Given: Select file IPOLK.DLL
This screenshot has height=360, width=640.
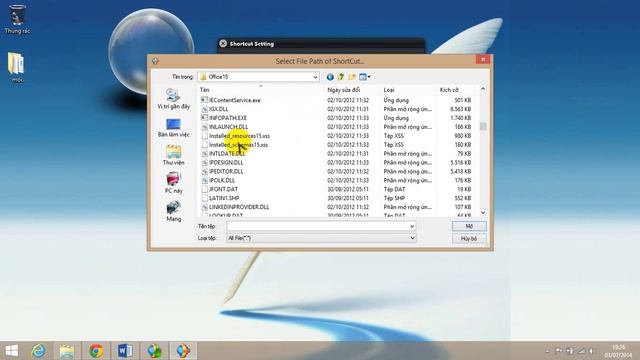Looking at the screenshot, I should 222,180.
